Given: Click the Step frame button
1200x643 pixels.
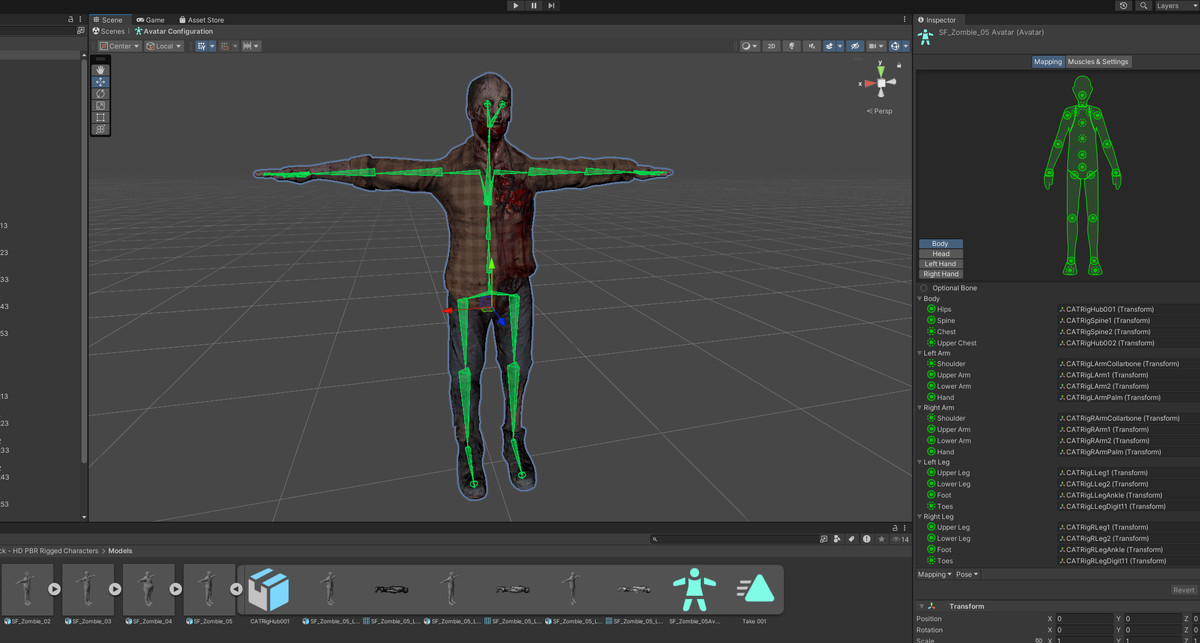Looking at the screenshot, I should pyautogui.click(x=553, y=6).
